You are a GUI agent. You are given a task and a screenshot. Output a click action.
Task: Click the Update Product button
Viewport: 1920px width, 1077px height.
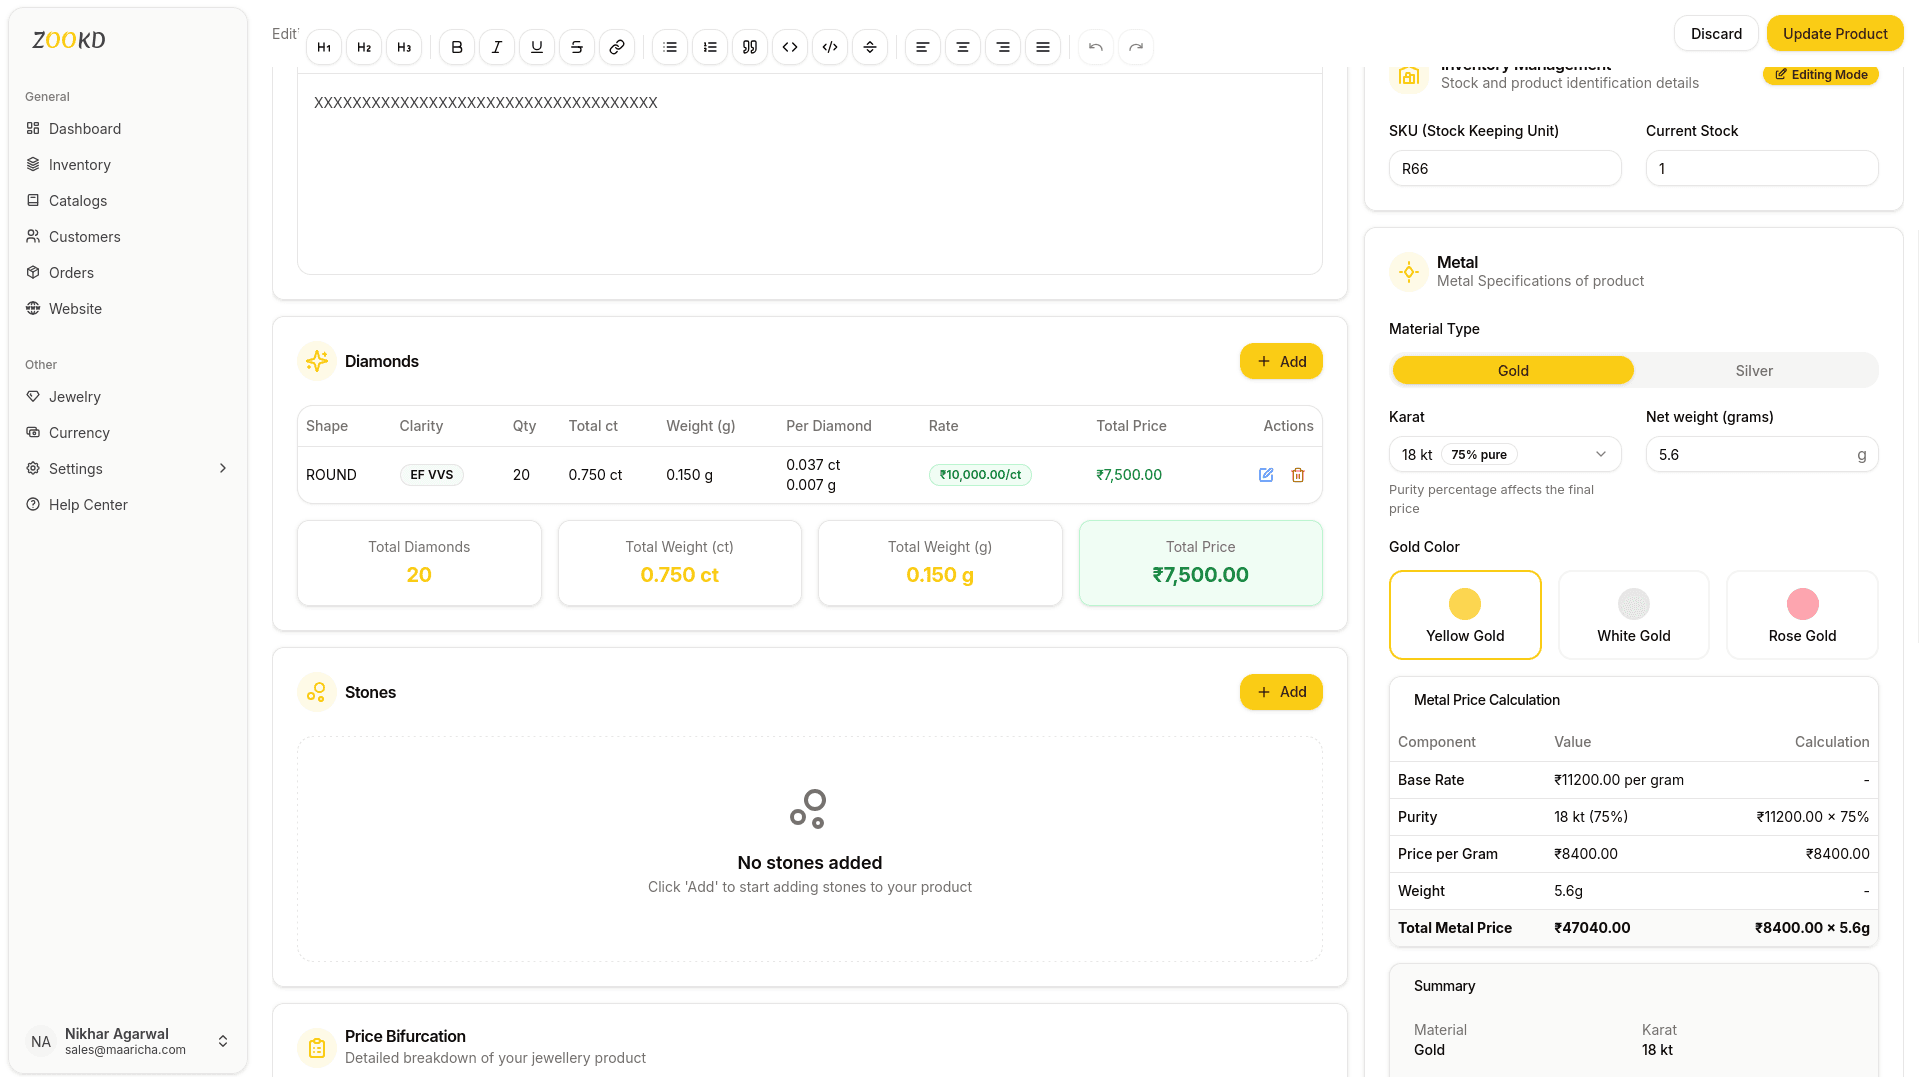pos(1834,33)
